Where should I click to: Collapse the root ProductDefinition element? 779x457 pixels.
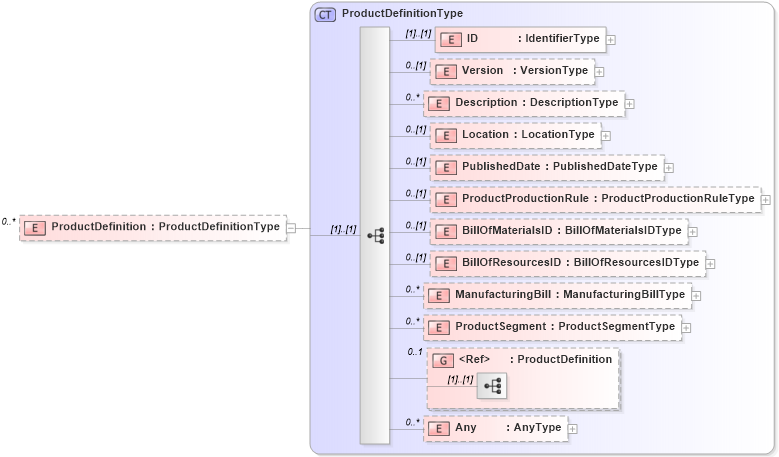(292, 228)
